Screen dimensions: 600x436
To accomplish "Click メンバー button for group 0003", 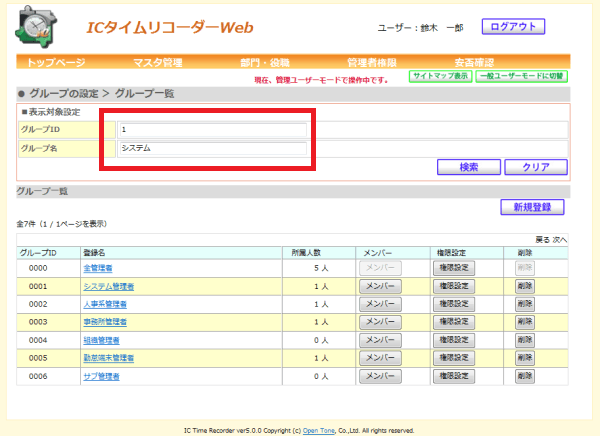I will click(380, 322).
